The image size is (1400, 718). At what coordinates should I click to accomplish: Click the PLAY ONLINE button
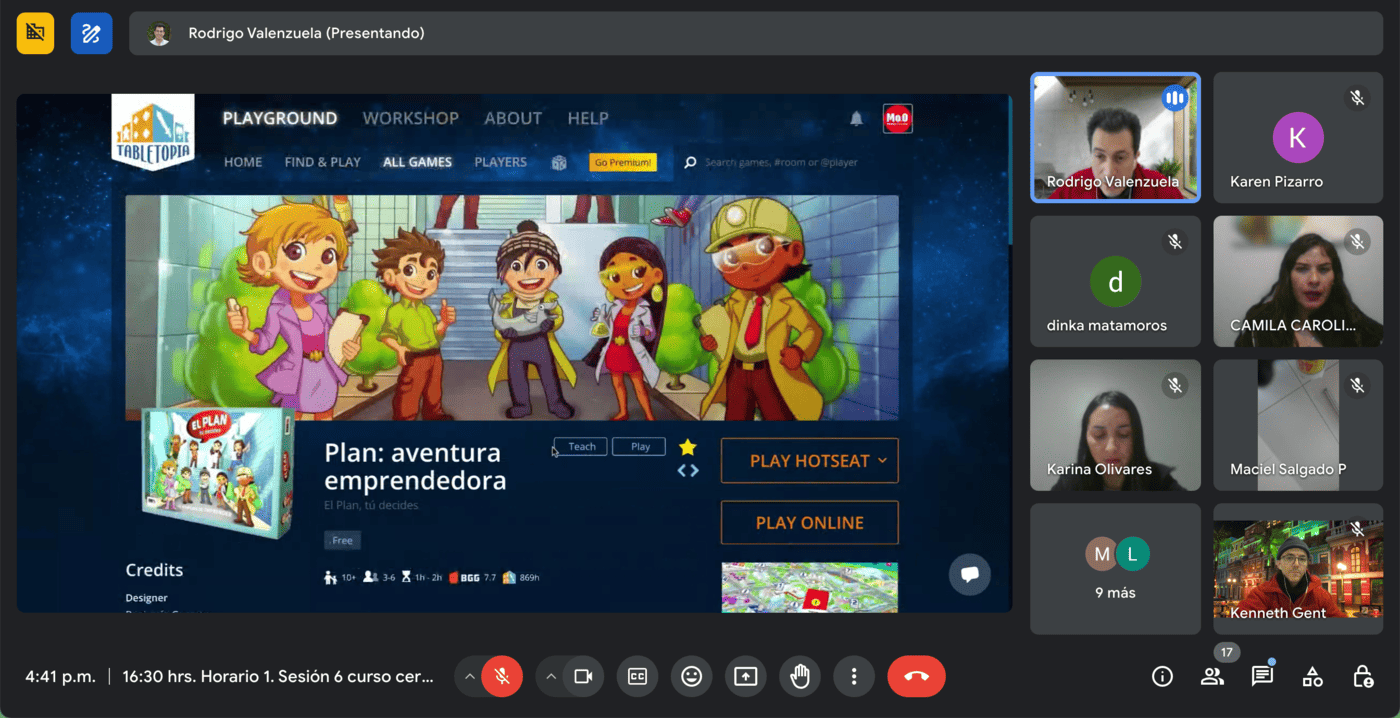coord(810,522)
